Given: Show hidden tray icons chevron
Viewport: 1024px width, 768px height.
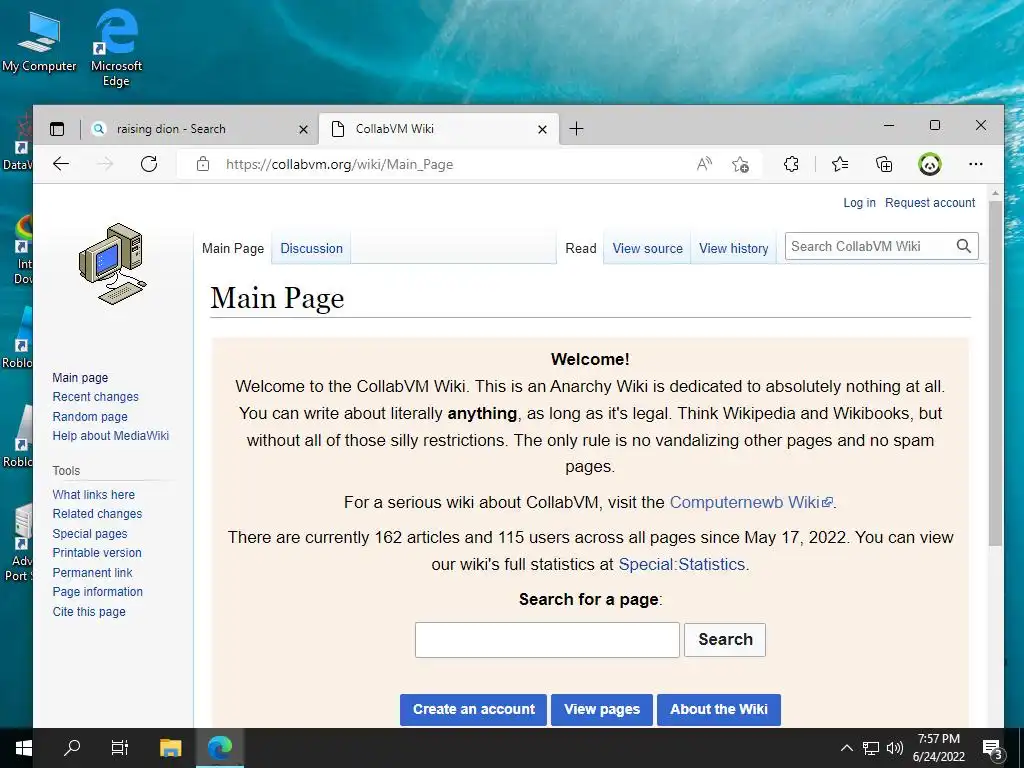Looking at the screenshot, I should 846,748.
